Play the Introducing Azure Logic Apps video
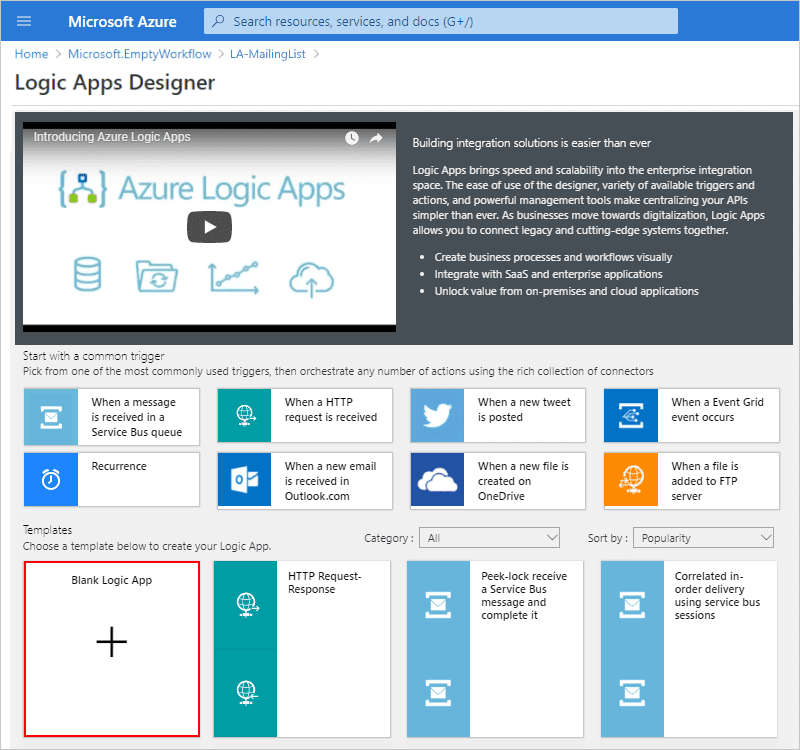Image resolution: width=800 pixels, height=750 pixels. [209, 227]
